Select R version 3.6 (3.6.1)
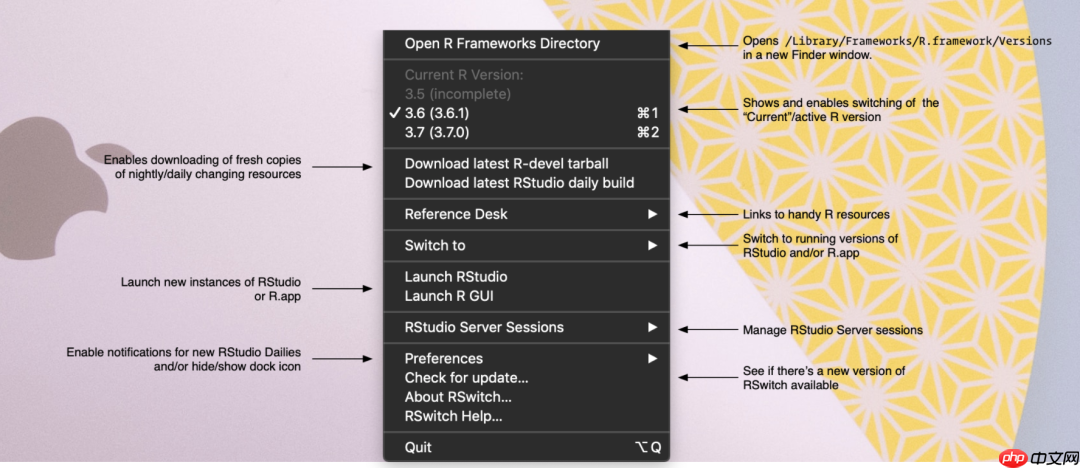1080x468 pixels. point(526,112)
